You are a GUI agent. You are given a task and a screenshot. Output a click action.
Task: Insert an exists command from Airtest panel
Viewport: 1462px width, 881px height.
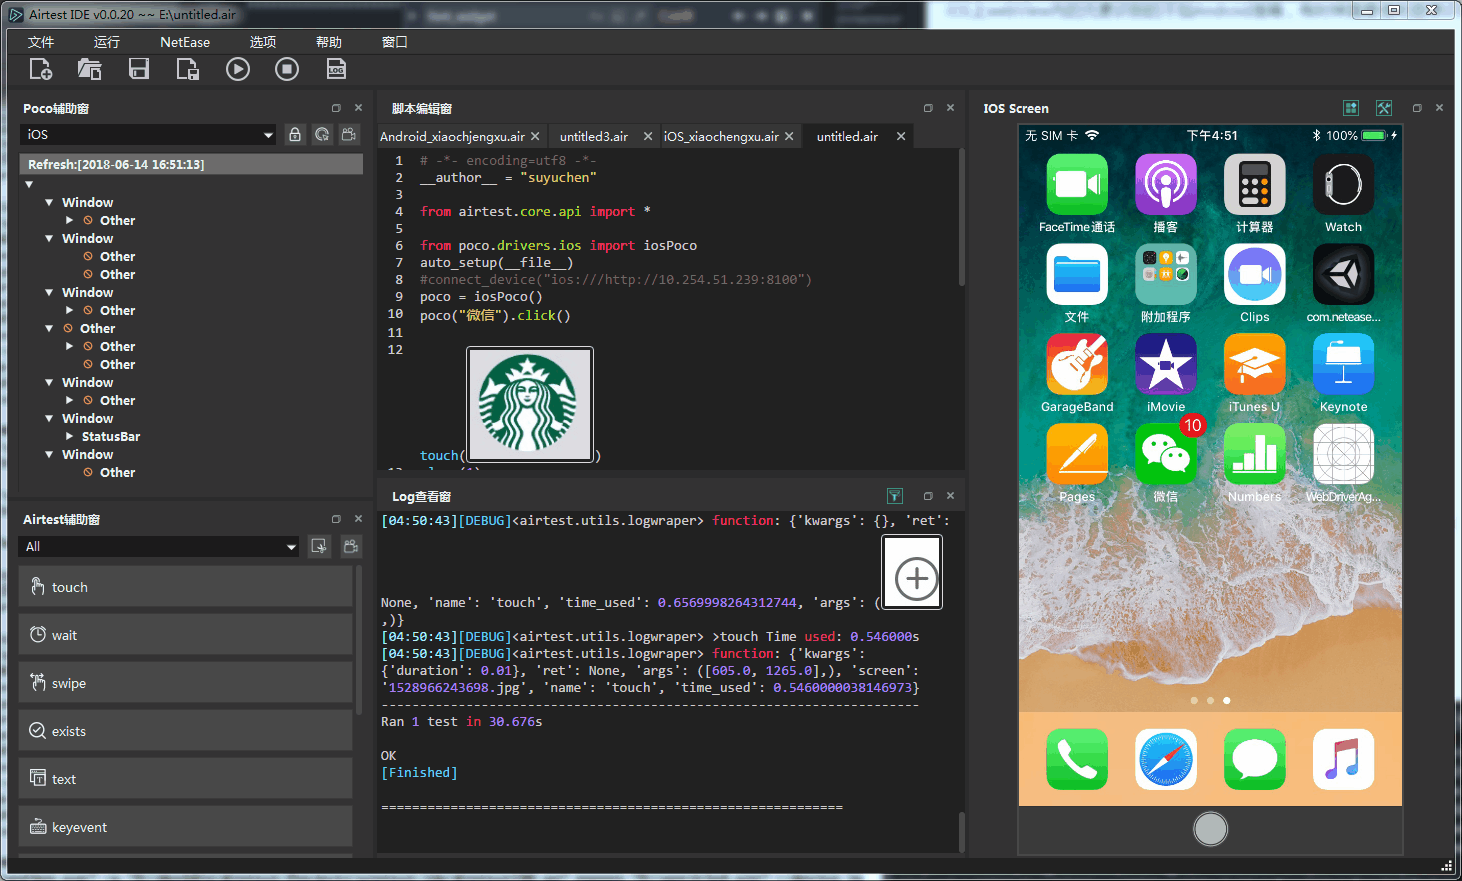pos(185,731)
